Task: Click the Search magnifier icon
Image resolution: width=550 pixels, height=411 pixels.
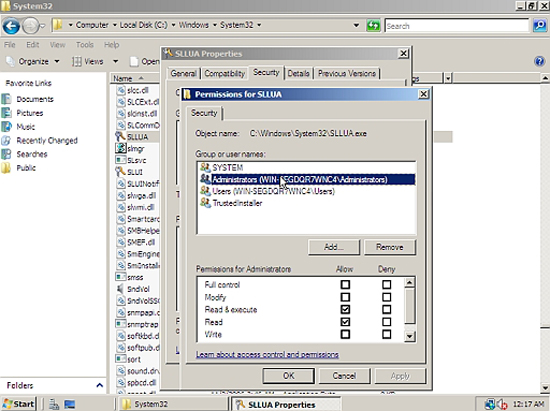Action: (539, 26)
